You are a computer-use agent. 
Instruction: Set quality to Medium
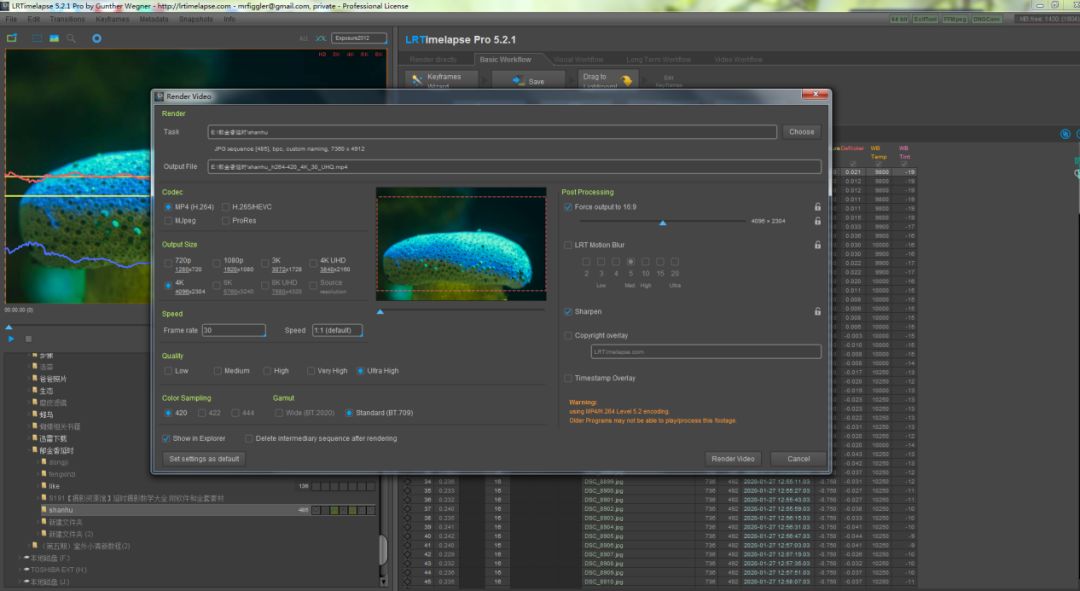(x=218, y=371)
